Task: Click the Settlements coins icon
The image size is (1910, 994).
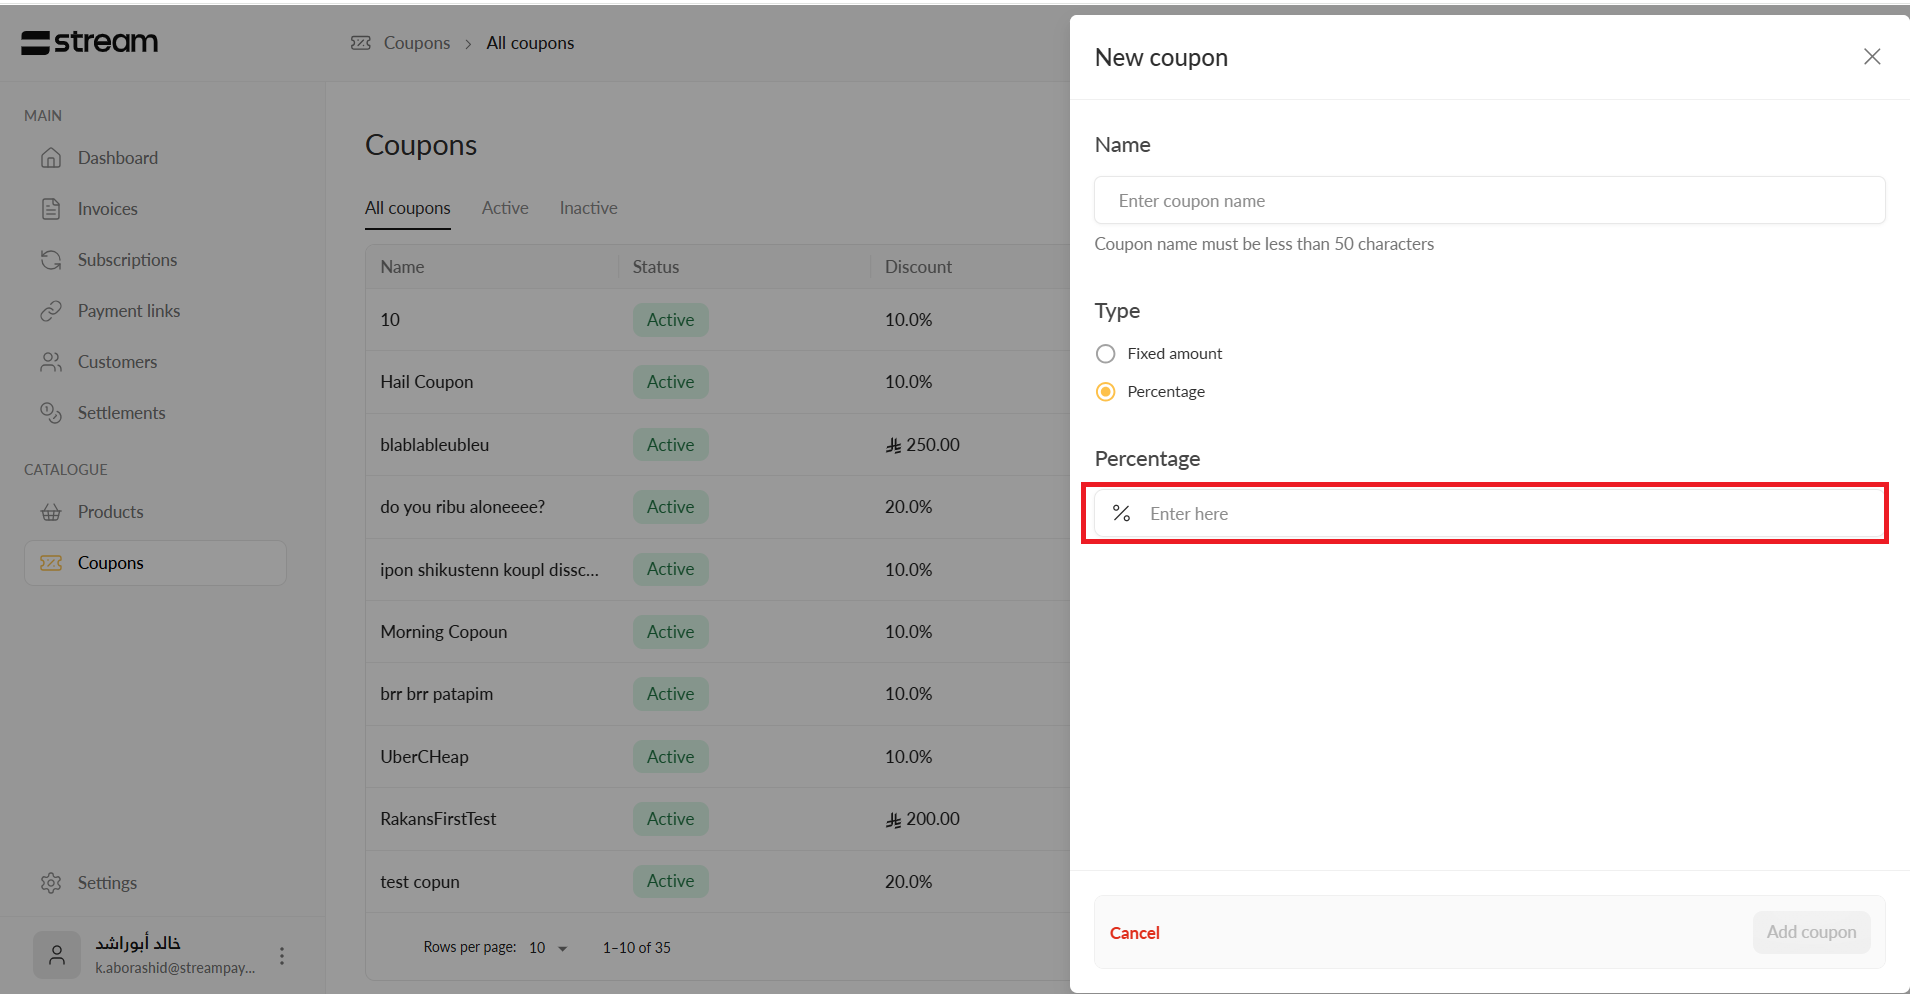Action: (x=51, y=413)
